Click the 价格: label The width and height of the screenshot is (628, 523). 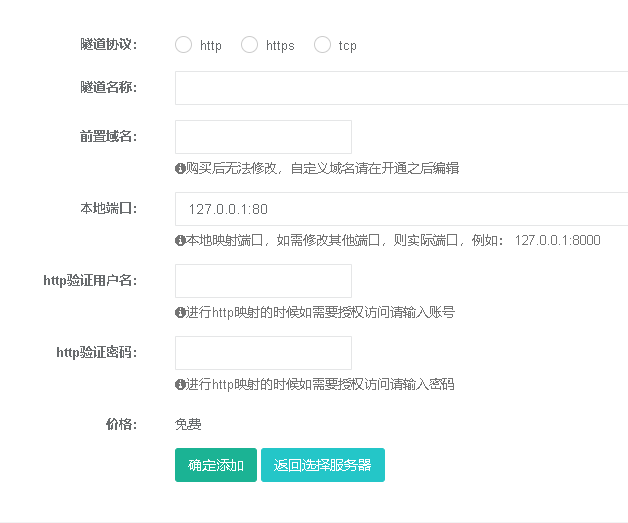(x=121, y=424)
